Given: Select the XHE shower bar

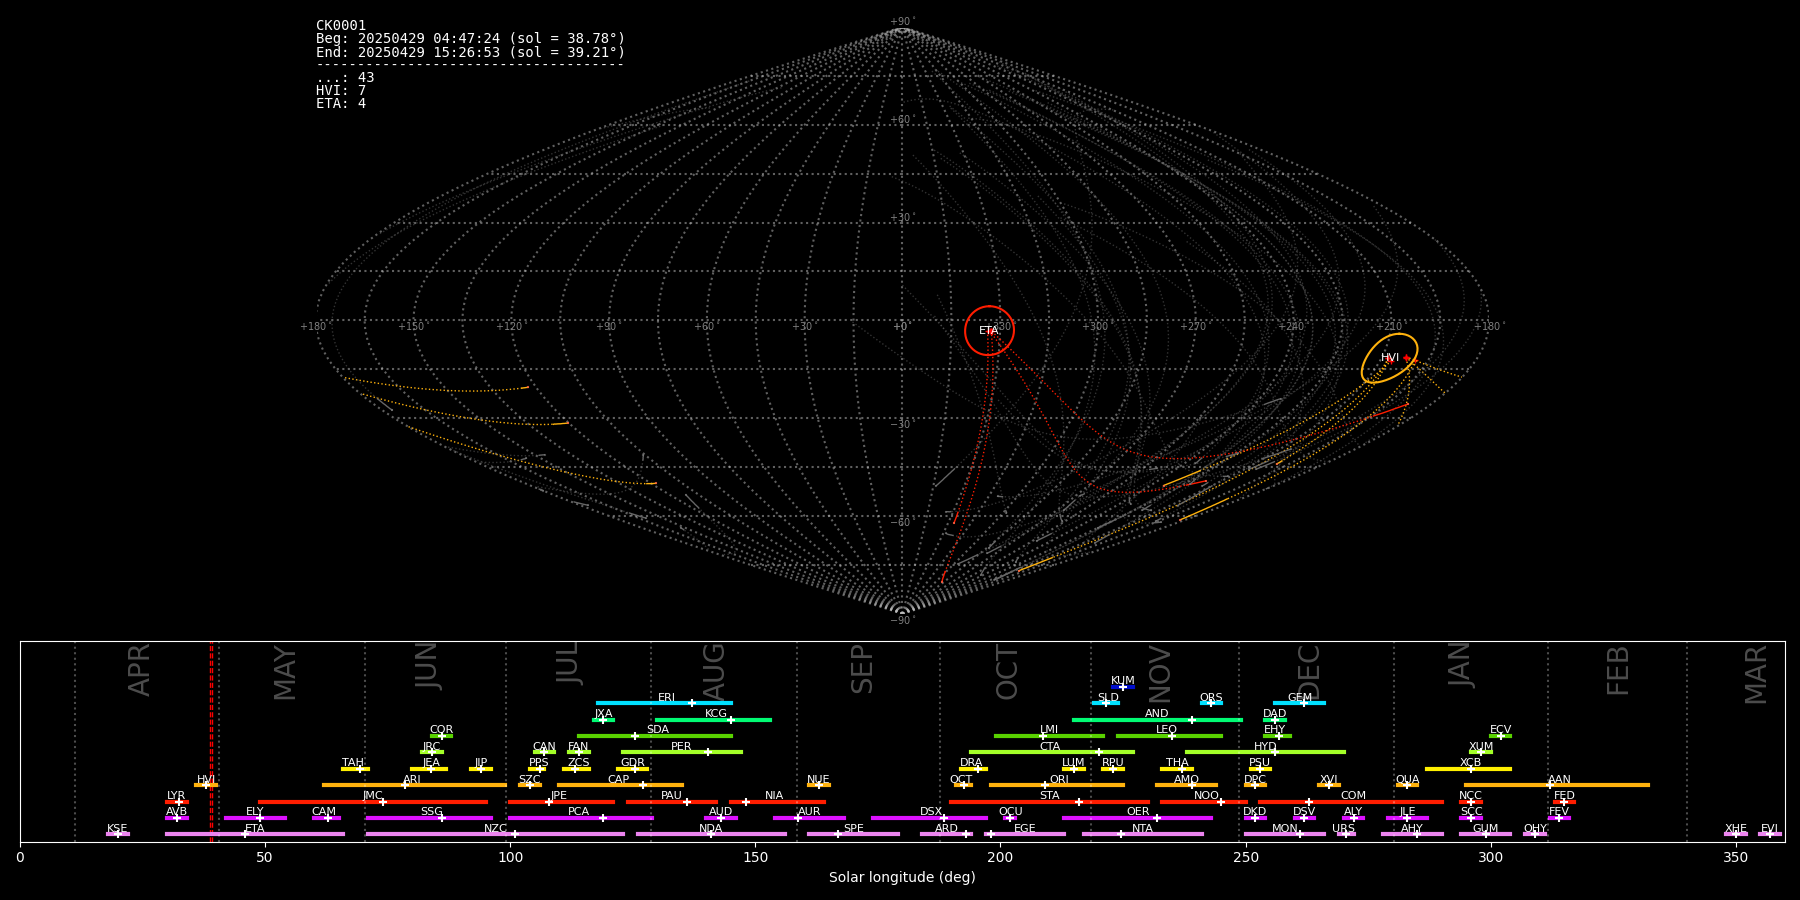Looking at the screenshot, I should 1736,834.
